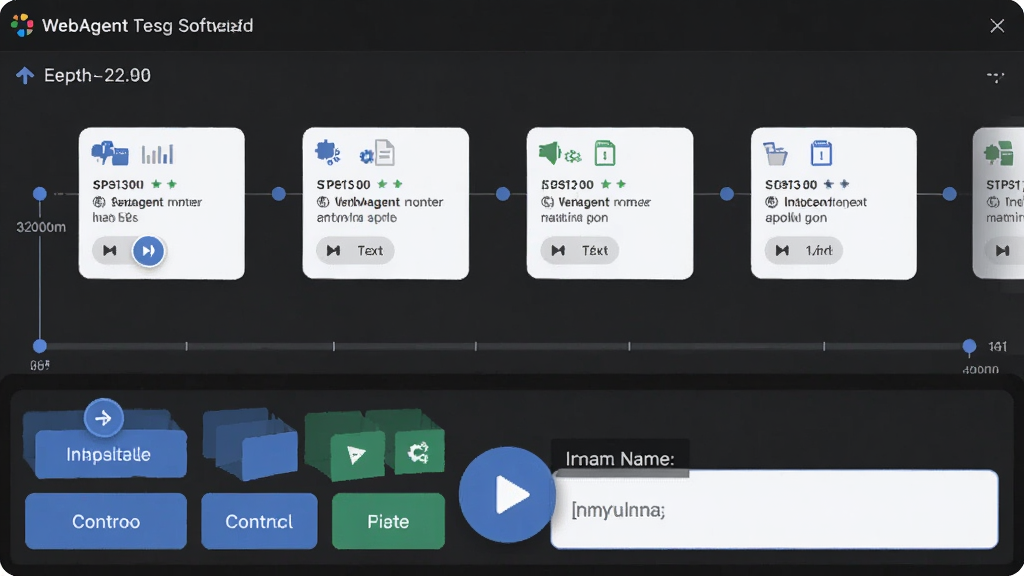The height and width of the screenshot is (576, 1024).
Task: Click the skip icon on the STP81 card
Action: tap(1002, 251)
